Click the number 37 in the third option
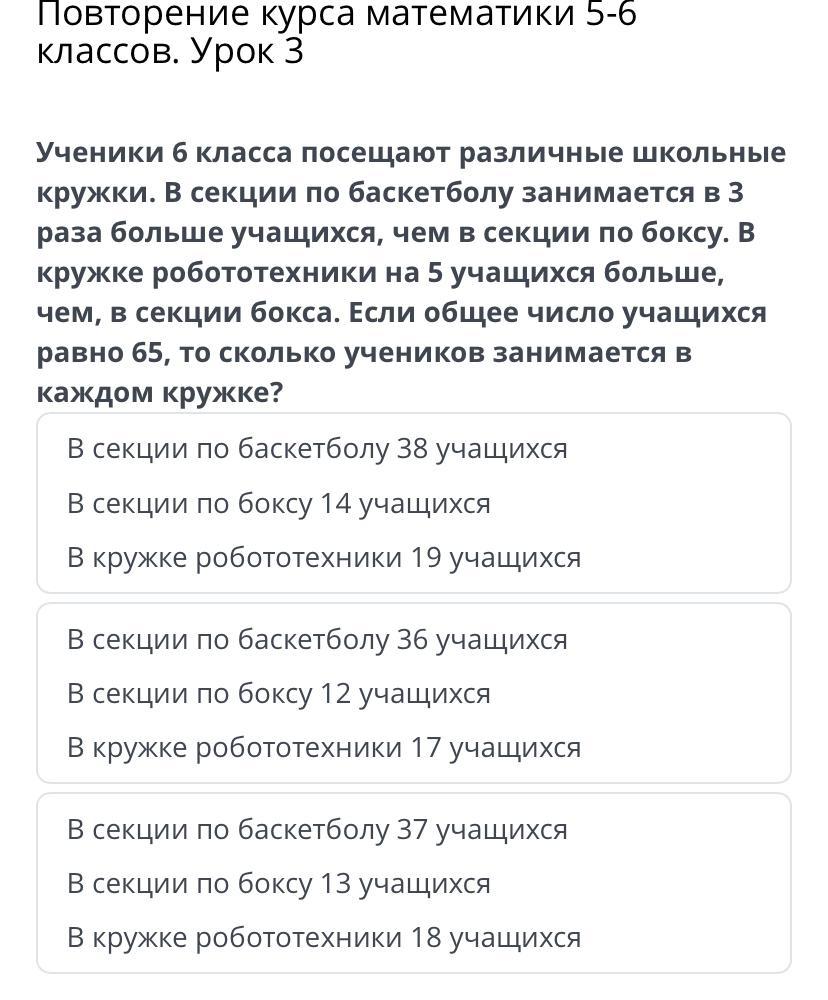The image size is (828, 1000). pos(411,829)
